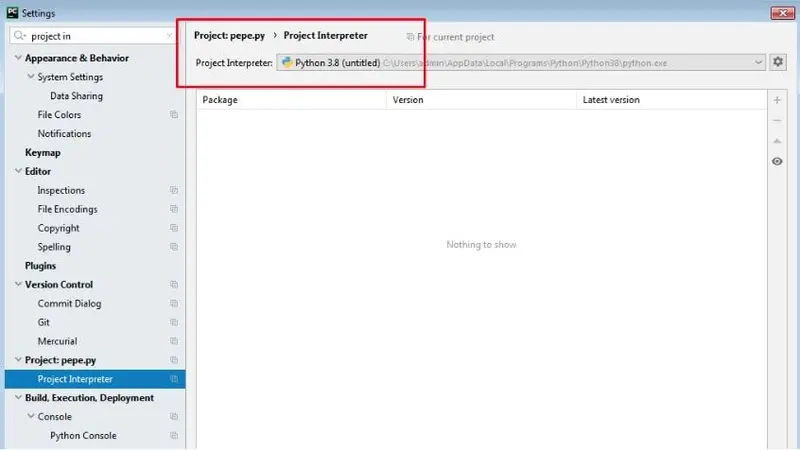
Task: Open Git settings page
Action: click(43, 322)
